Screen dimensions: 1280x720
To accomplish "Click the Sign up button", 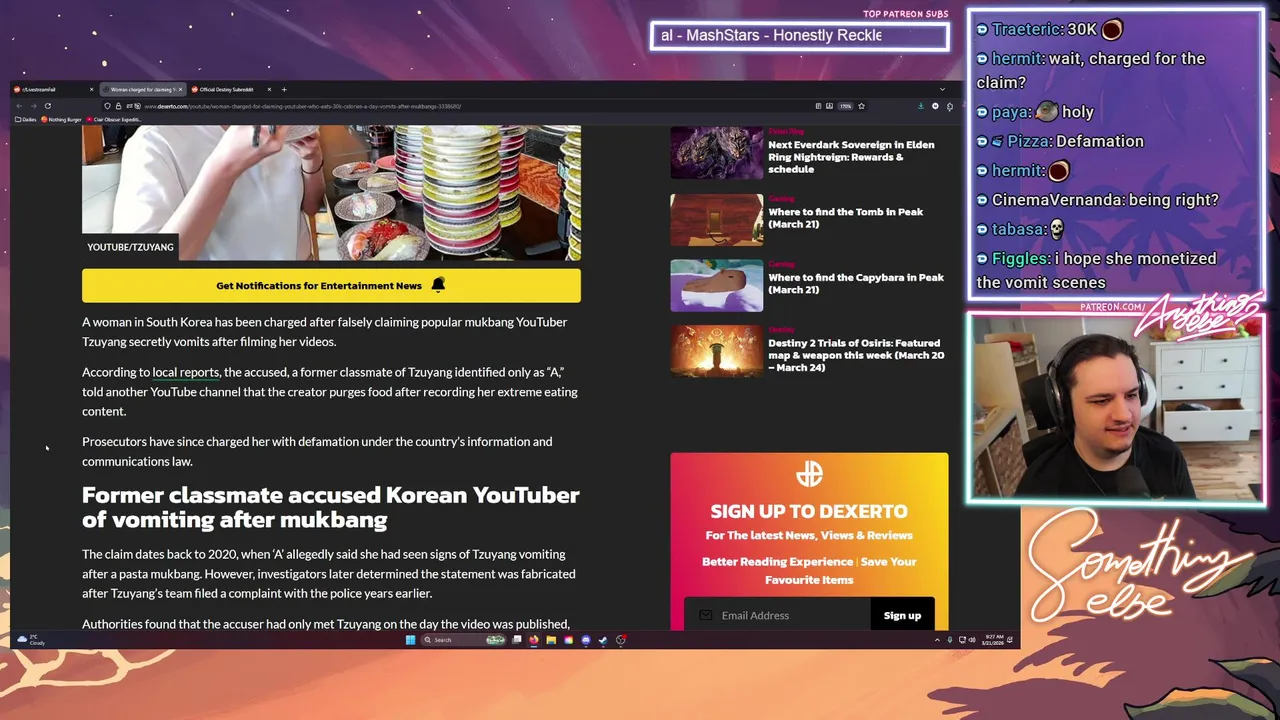I will (x=902, y=615).
